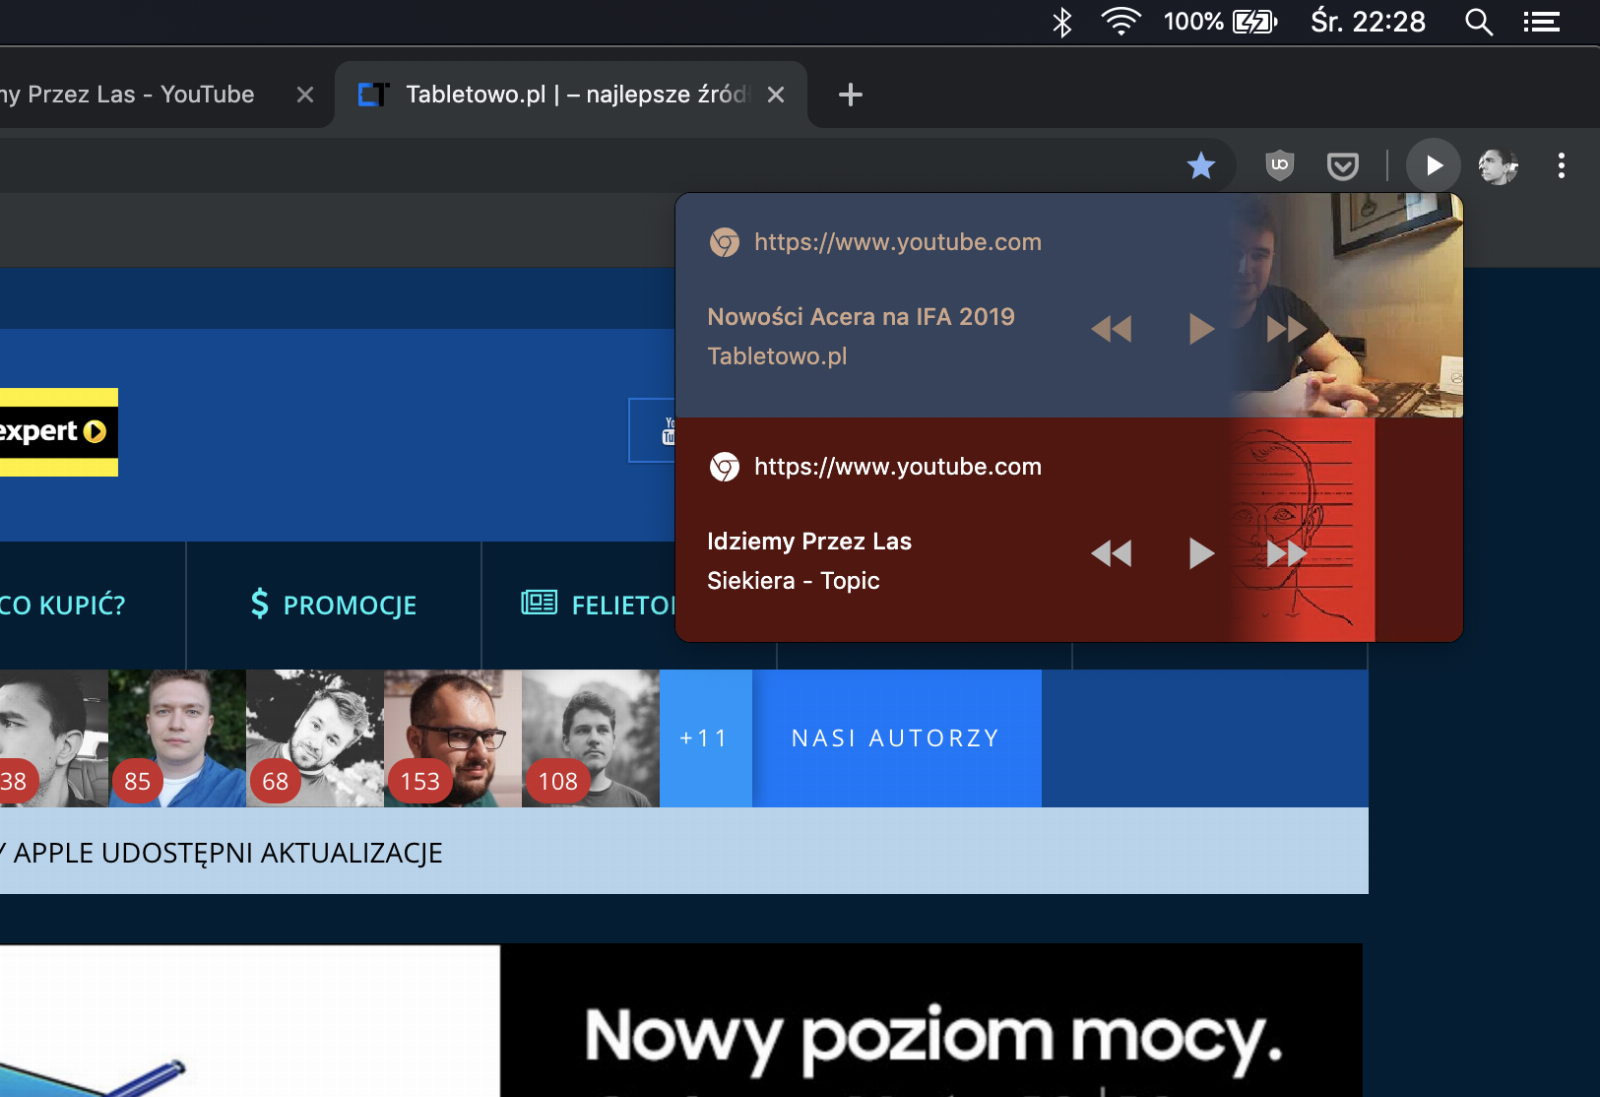Viewport: 1600px width, 1097px height.
Task: Rewind the Nowości Acera na IFA video
Action: (1111, 329)
